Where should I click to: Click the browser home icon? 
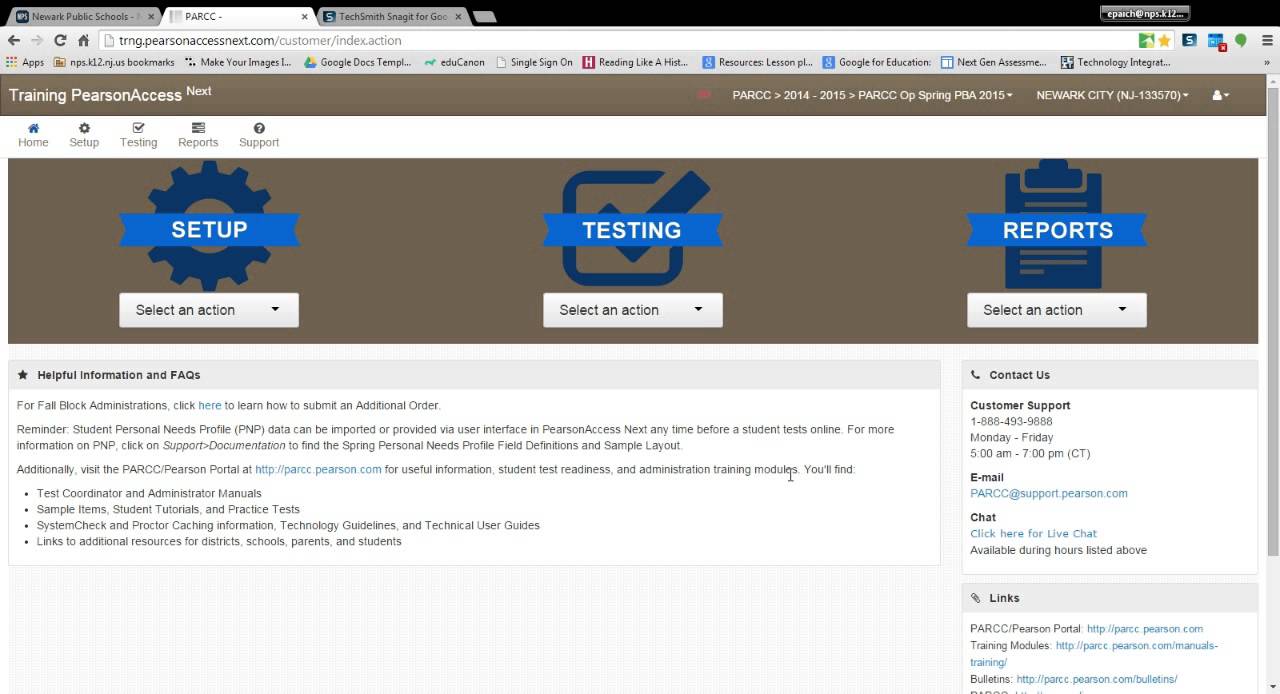coord(84,40)
